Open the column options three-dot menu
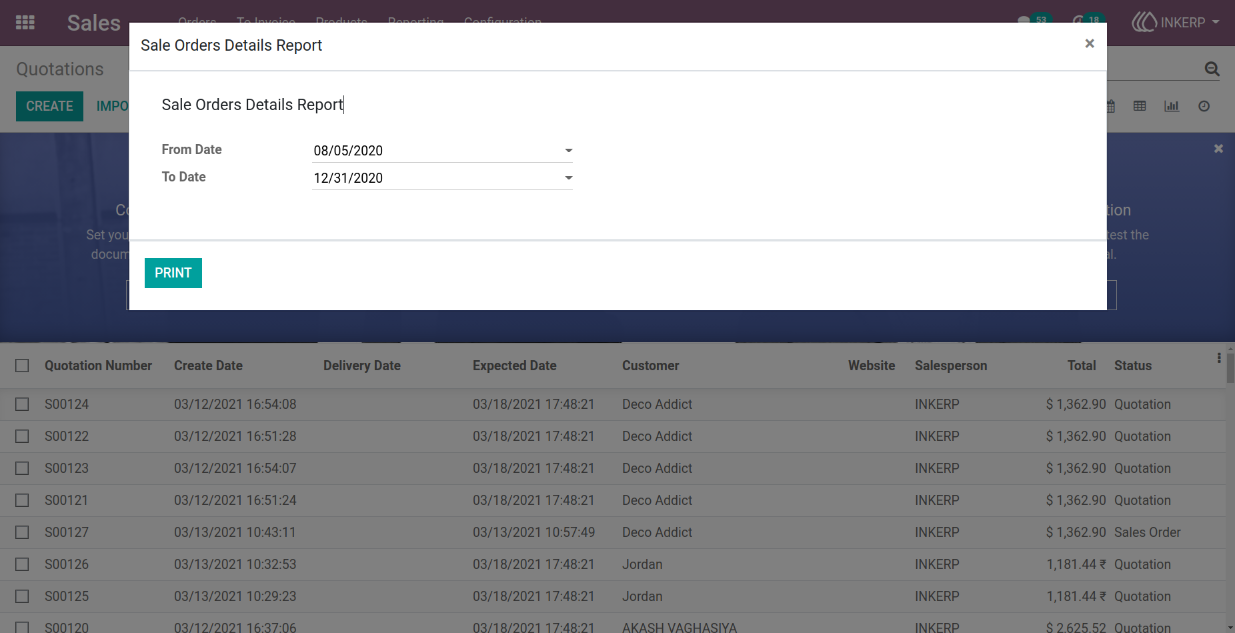 pyautogui.click(x=1219, y=358)
